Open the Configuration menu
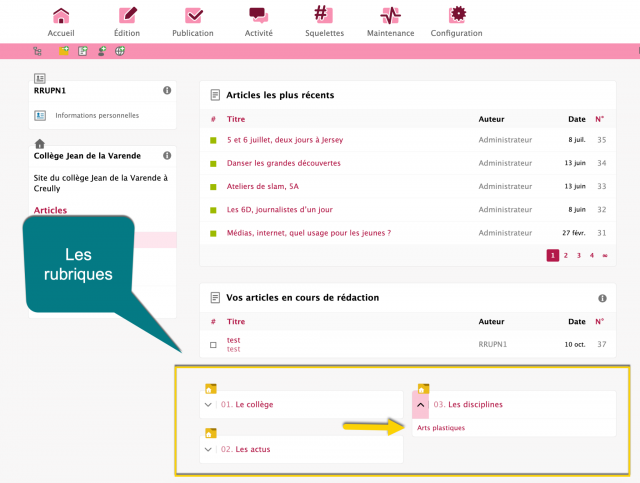This screenshot has height=483, width=640. [x=456, y=22]
